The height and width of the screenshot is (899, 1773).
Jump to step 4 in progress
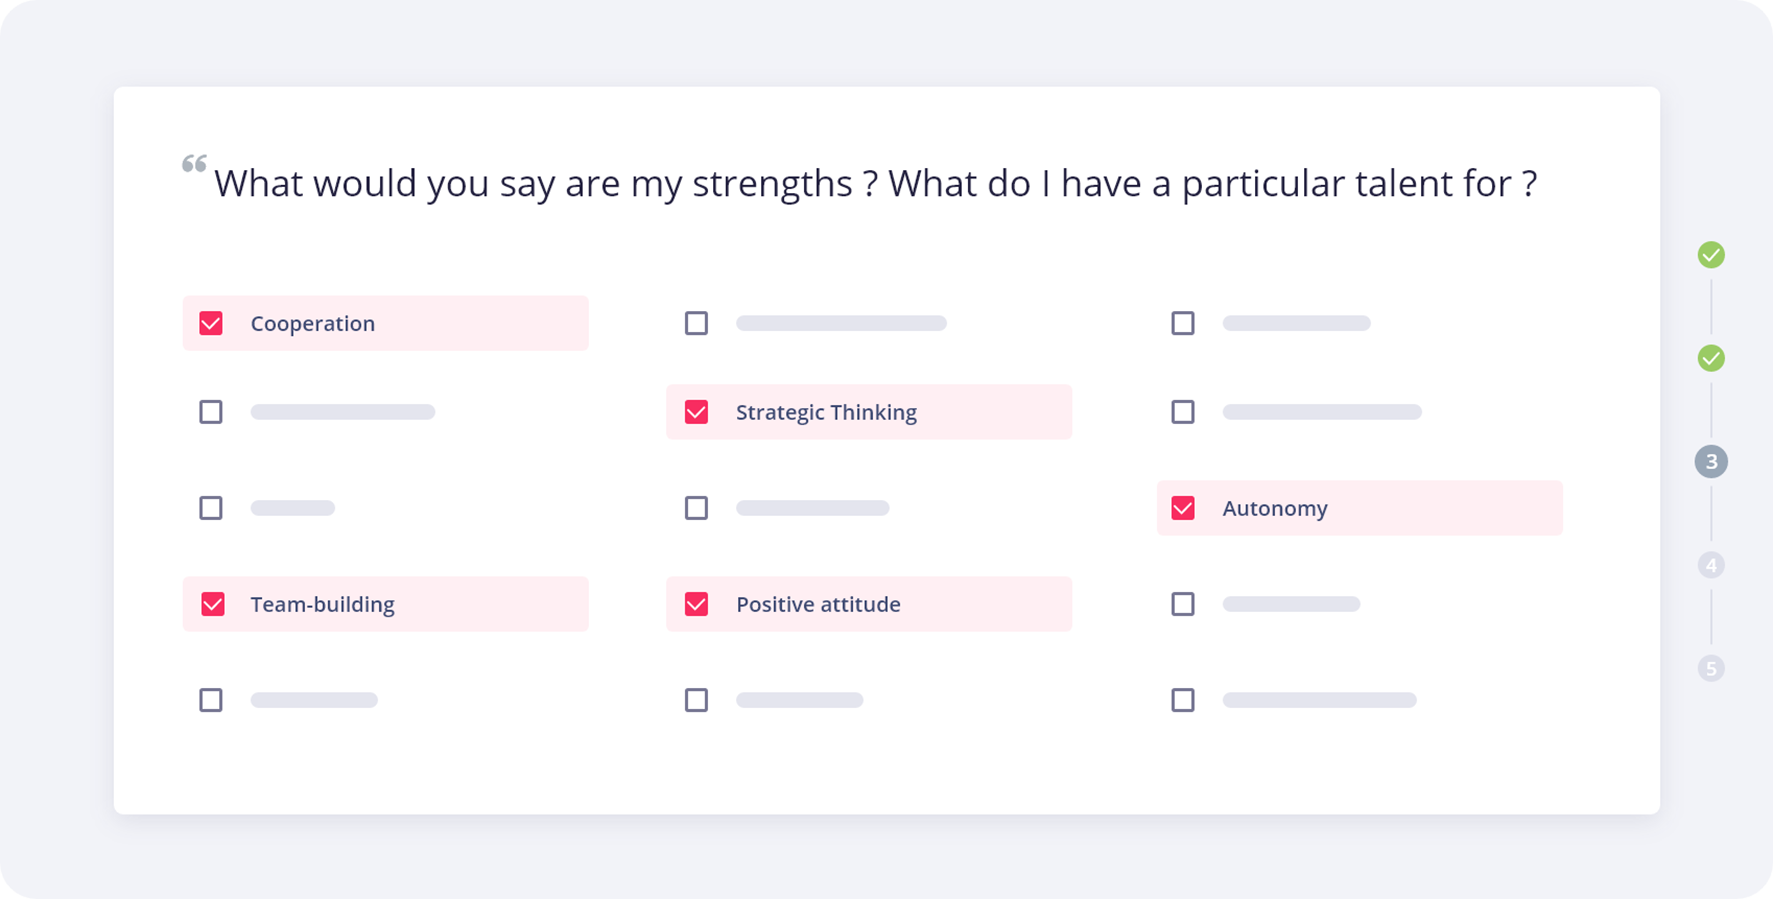click(1711, 565)
